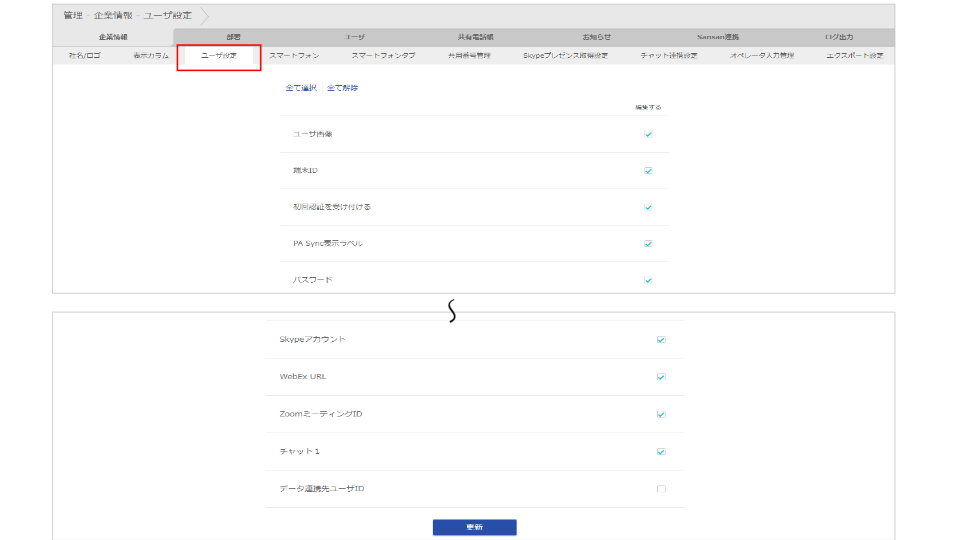Screen dimensions: 960x540
Task: Click the 全て選択 link
Action: pos(301,88)
